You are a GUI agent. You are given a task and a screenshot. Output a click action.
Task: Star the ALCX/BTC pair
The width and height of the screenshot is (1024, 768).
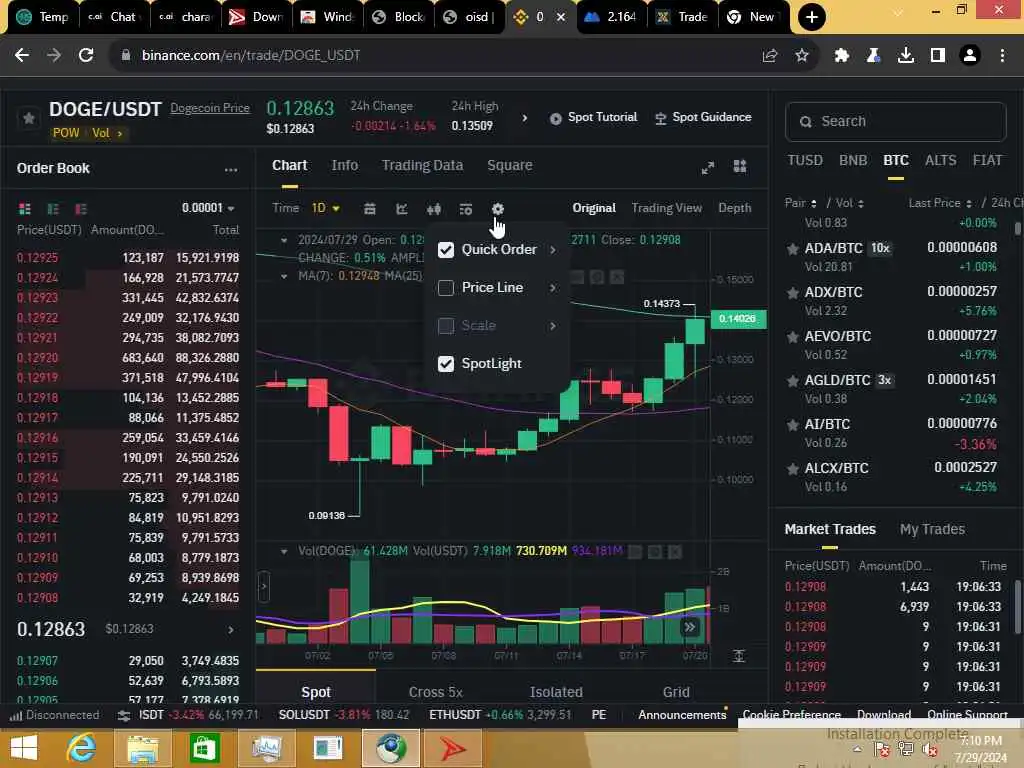pyautogui.click(x=793, y=469)
